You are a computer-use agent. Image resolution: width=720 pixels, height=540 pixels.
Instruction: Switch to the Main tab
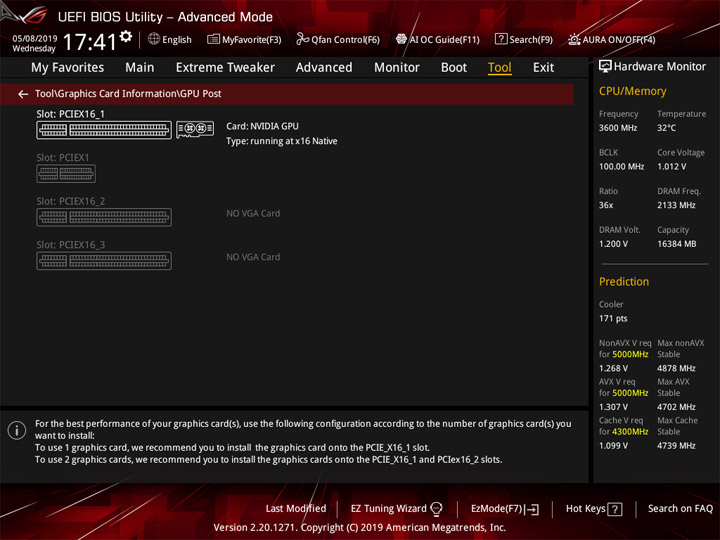[x=140, y=68]
